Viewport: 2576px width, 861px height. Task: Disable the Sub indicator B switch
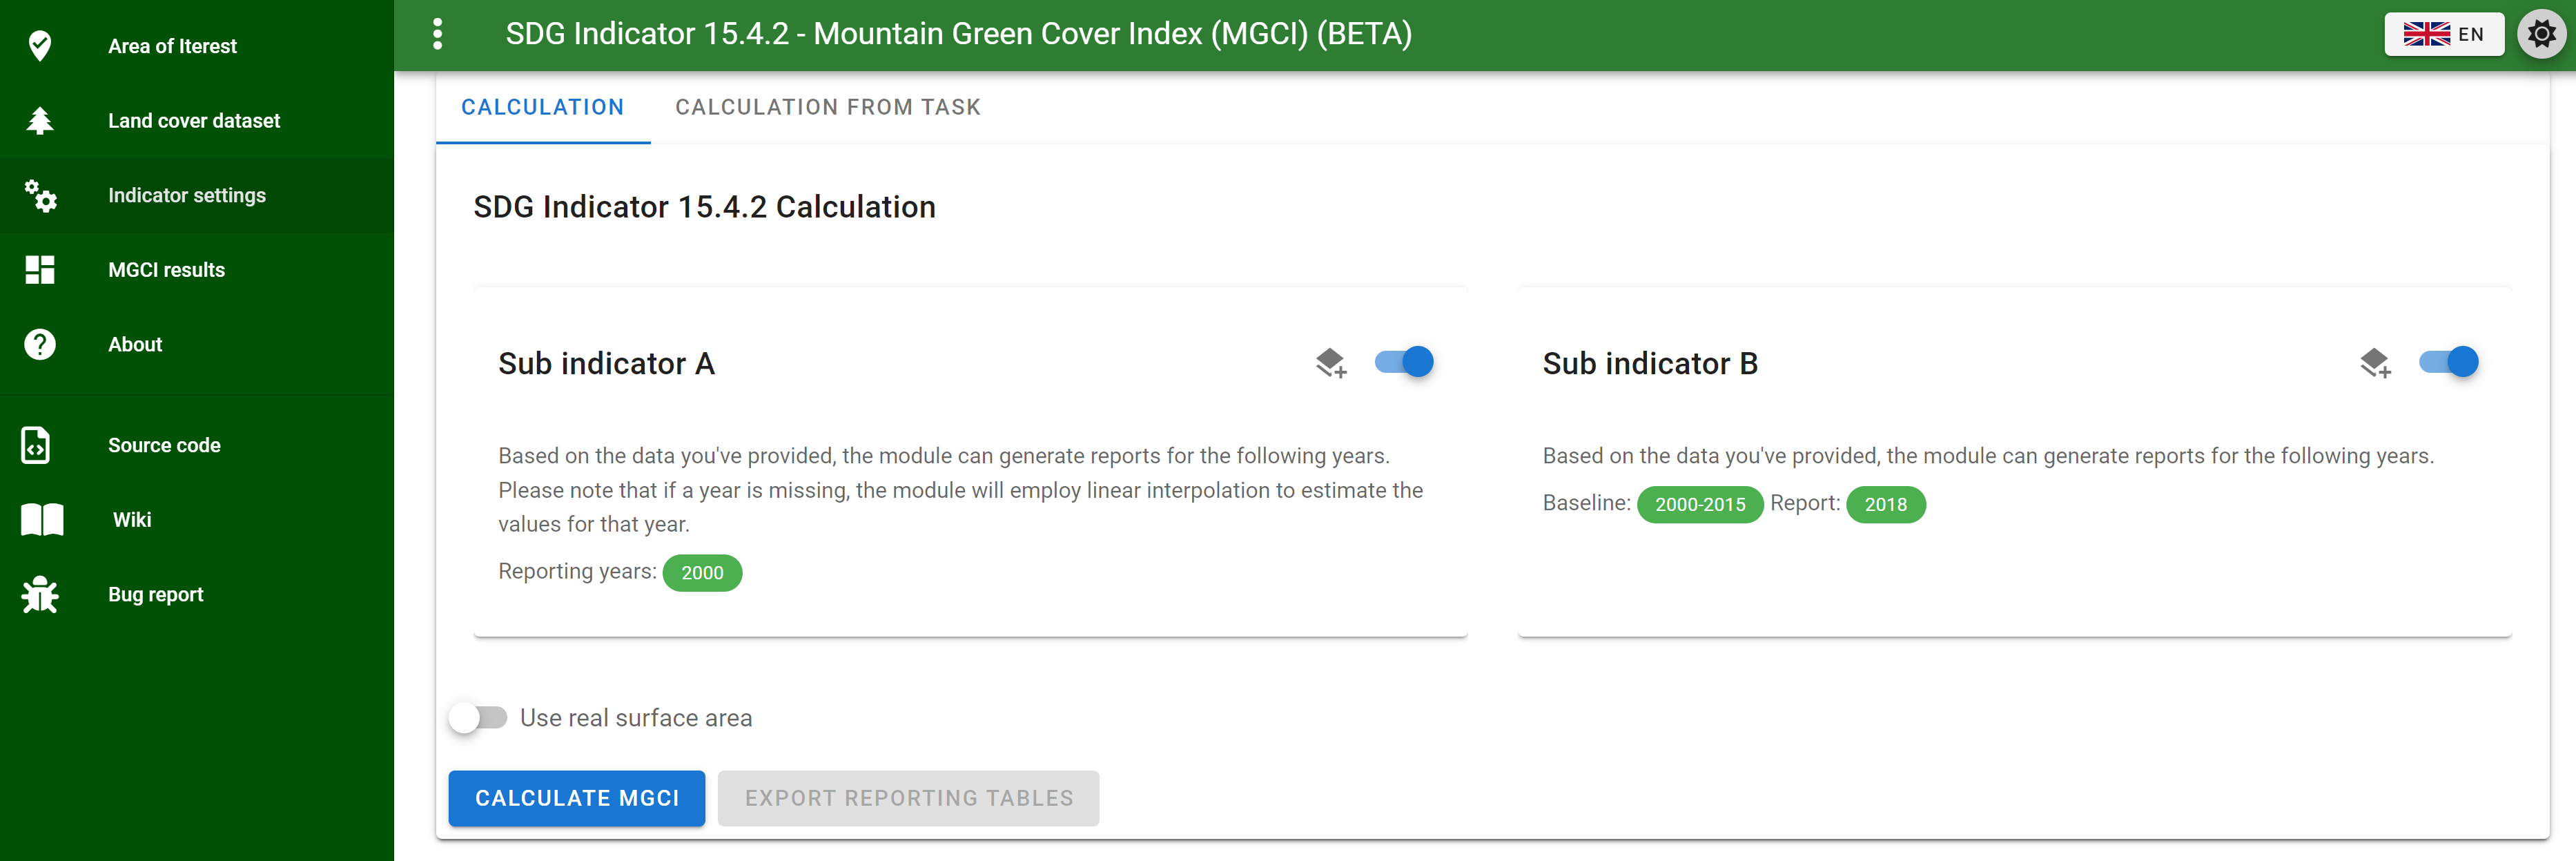[2448, 362]
